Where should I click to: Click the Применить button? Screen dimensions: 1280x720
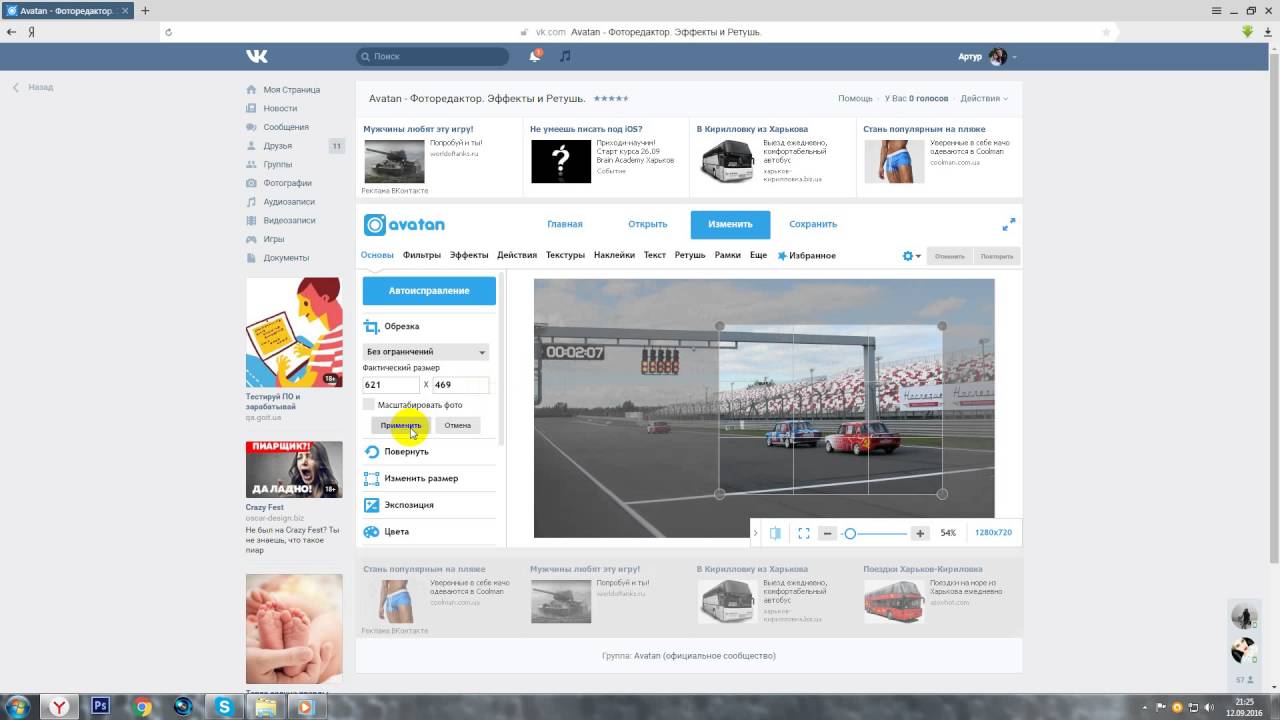(x=400, y=425)
